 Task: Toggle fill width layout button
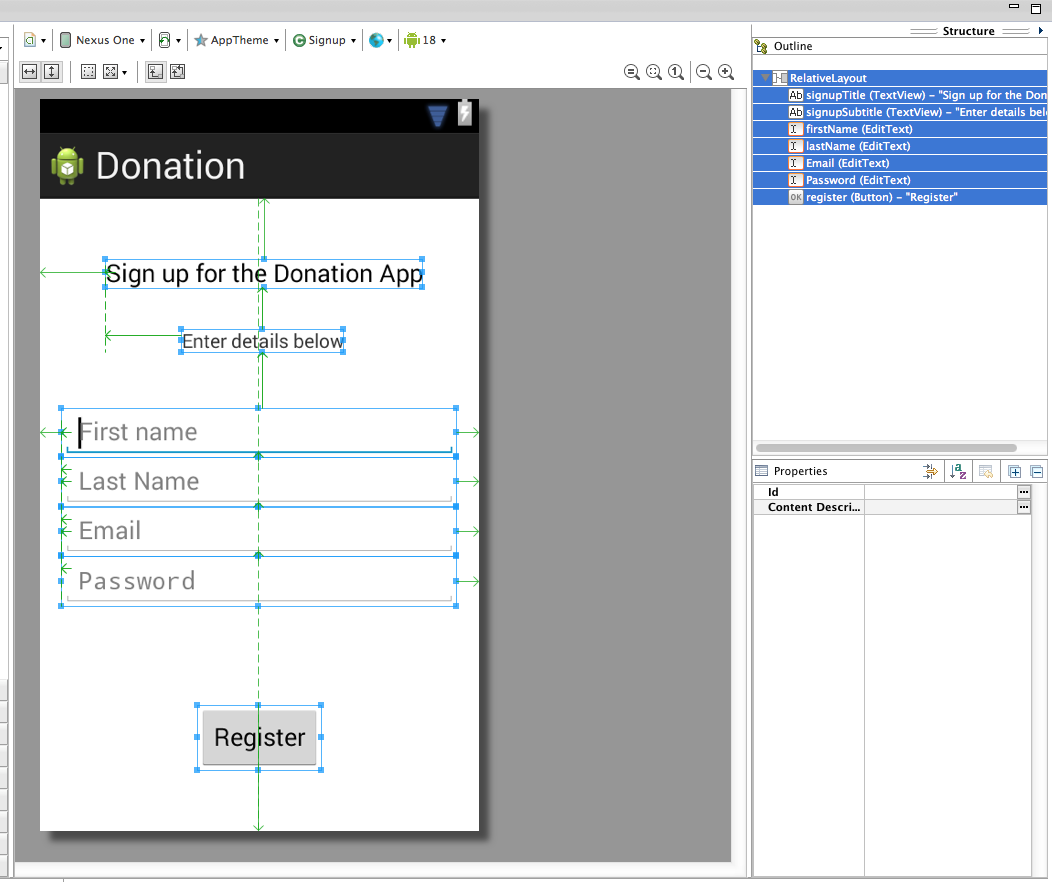coord(30,72)
